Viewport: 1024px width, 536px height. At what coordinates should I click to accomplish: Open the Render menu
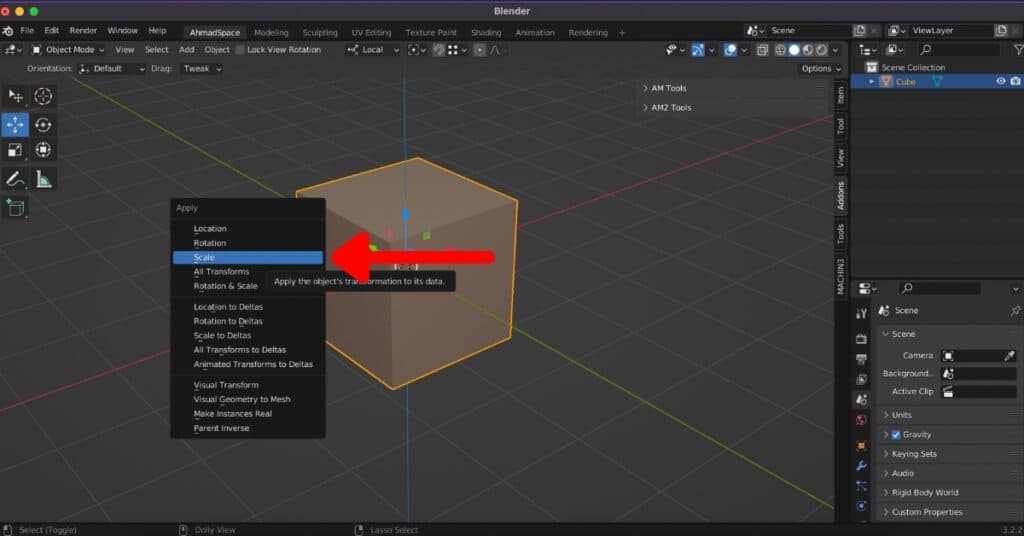(83, 31)
